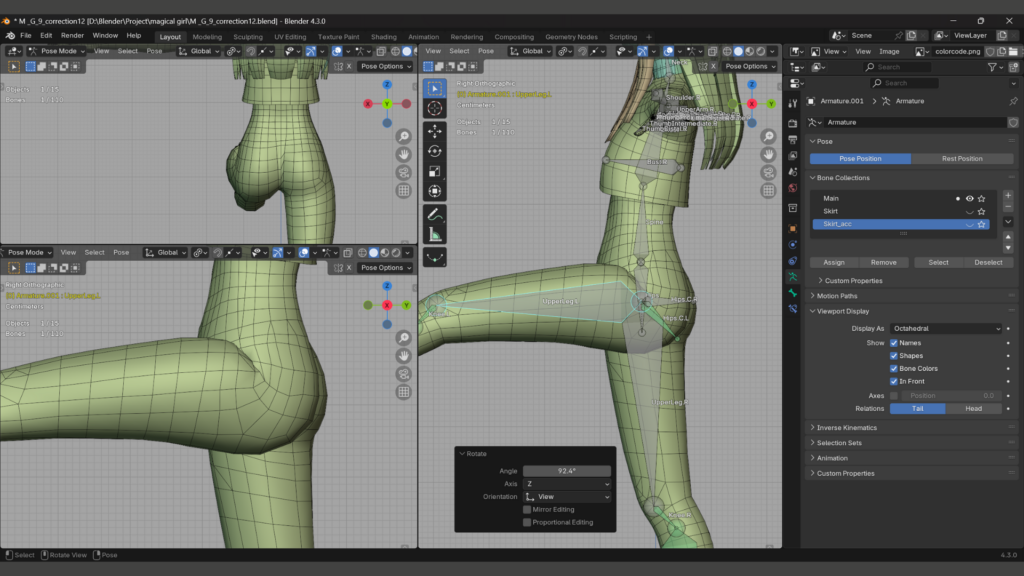1024x576 pixels.
Task: Open the Display As Octahedral dropdown
Action: click(x=946, y=328)
